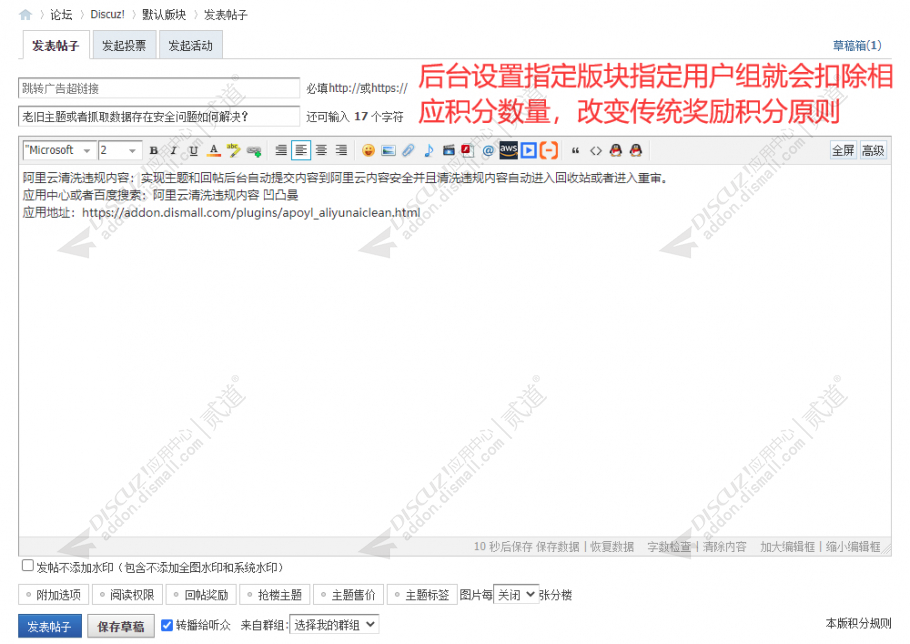Image resolution: width=910 pixels, height=644 pixels.
Task: Expand the 阅读权限 section
Action: pos(127,595)
